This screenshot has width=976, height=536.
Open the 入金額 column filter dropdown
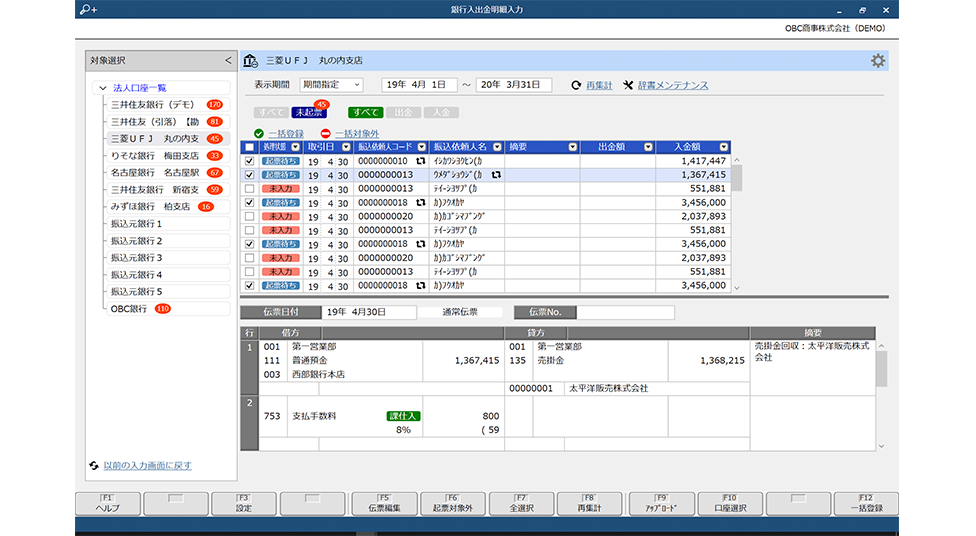coord(723,147)
